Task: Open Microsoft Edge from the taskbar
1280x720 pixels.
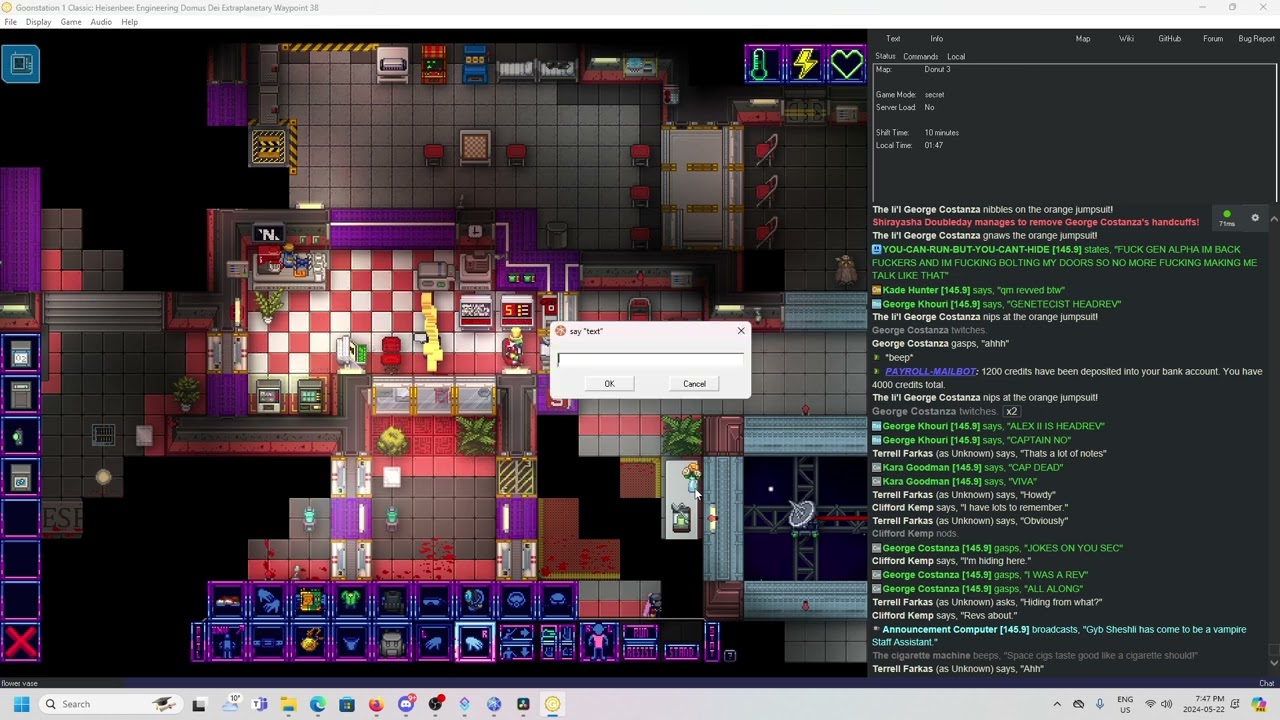Action: [317, 704]
